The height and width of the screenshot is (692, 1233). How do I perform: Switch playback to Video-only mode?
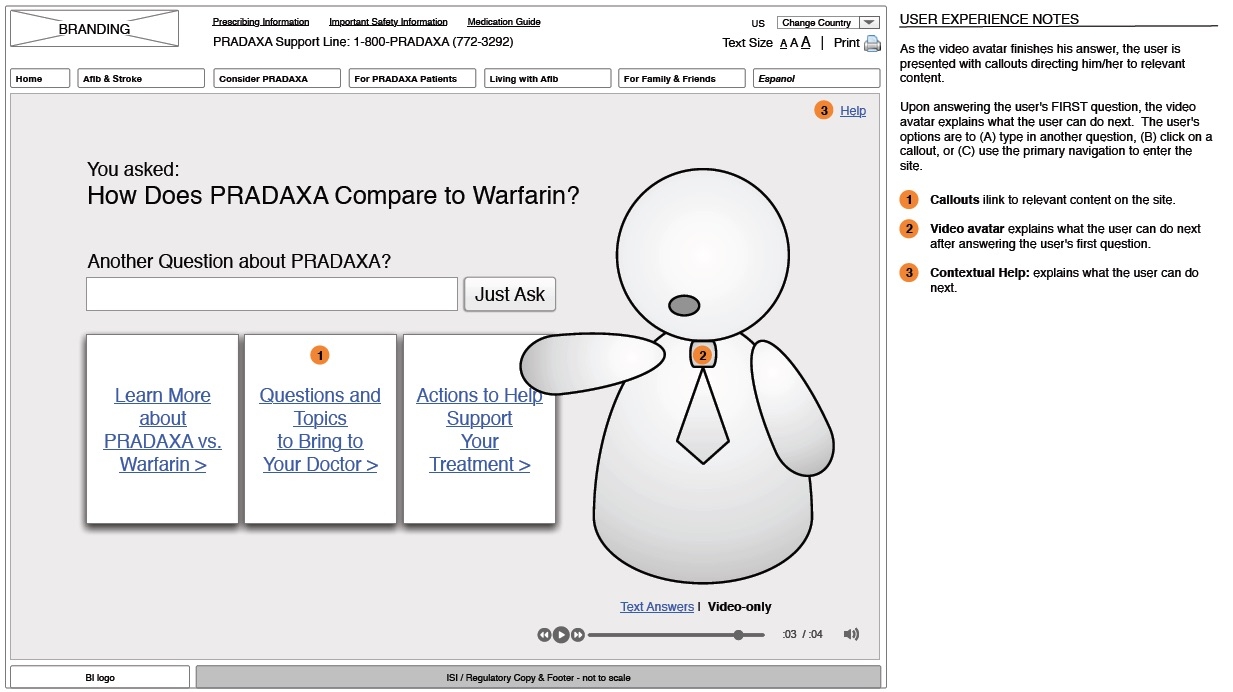pos(740,606)
